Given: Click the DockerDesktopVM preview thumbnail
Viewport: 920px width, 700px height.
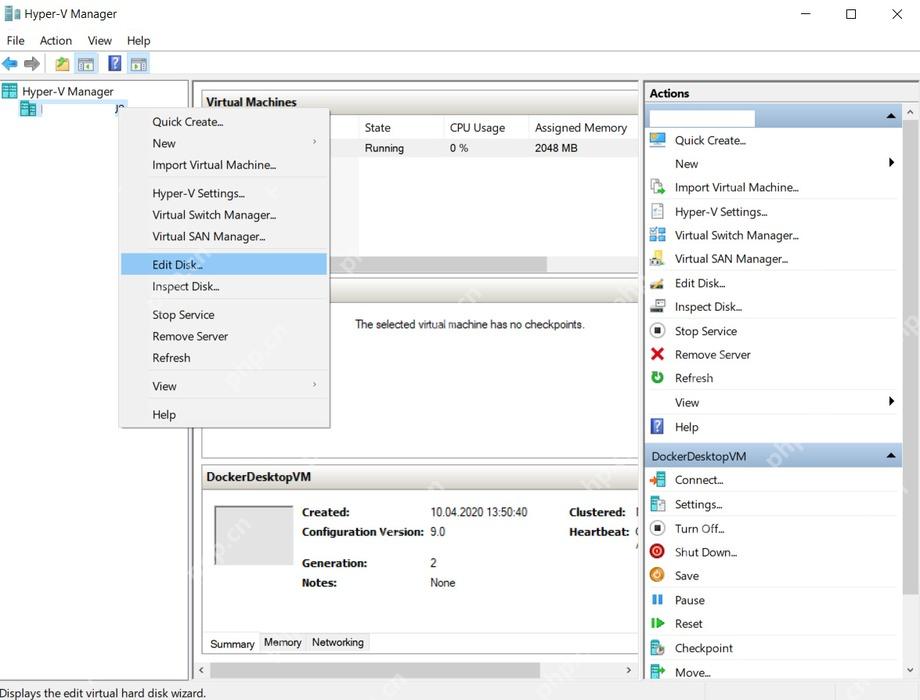Looking at the screenshot, I should [253, 535].
